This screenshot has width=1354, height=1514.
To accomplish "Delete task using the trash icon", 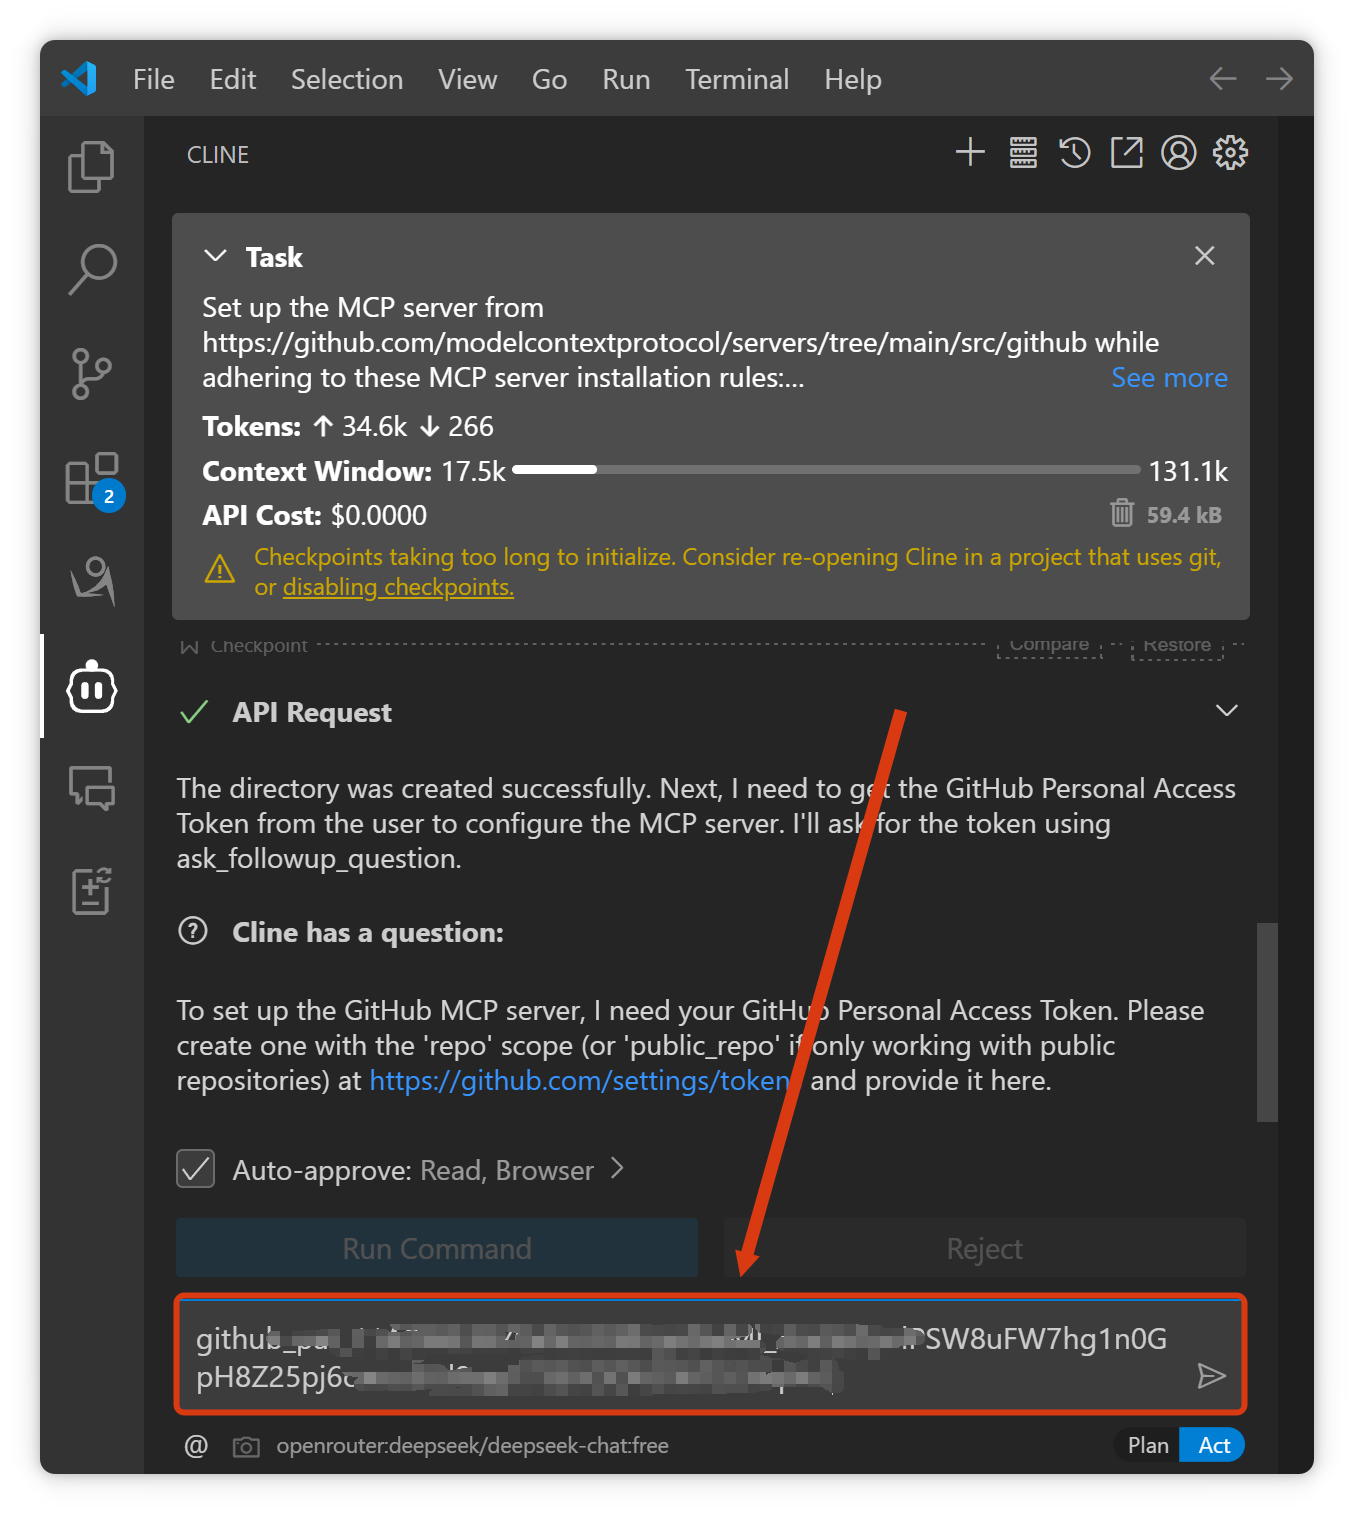I will [x=1122, y=513].
